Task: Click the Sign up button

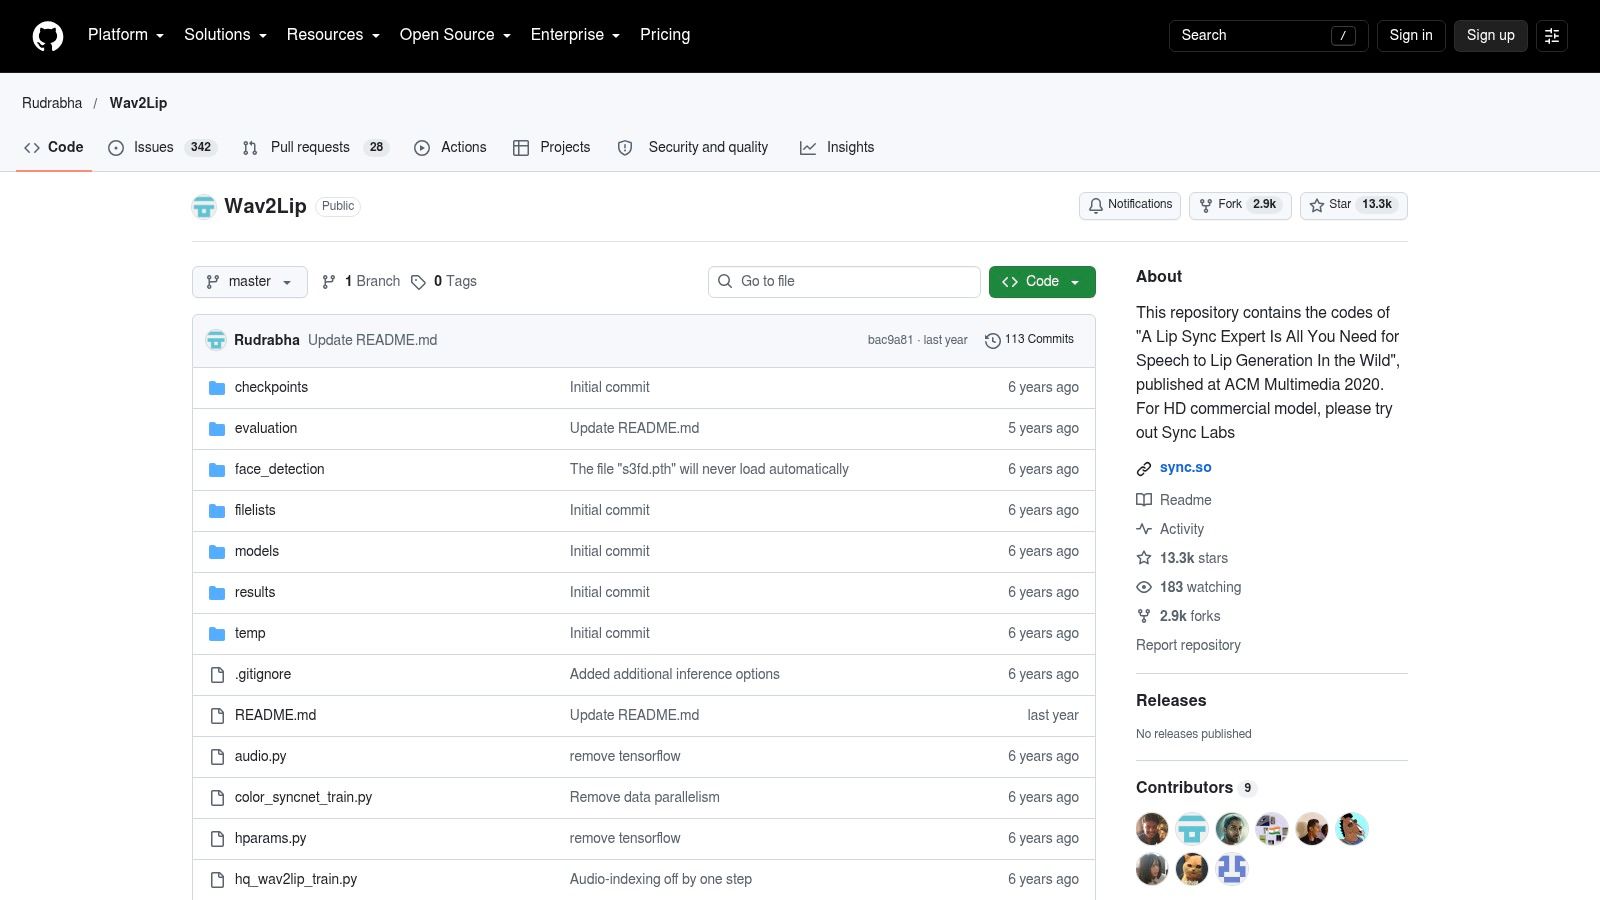Action: coord(1491,36)
